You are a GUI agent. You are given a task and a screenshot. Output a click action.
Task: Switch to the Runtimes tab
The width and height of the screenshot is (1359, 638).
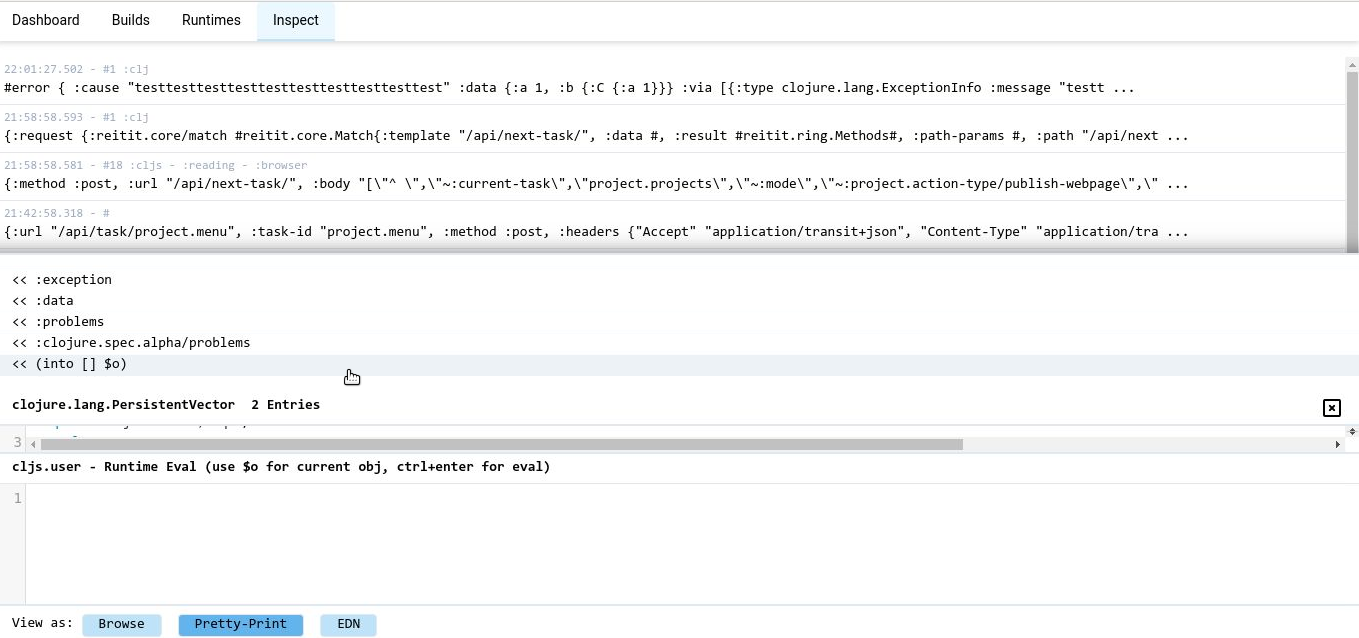(210, 20)
